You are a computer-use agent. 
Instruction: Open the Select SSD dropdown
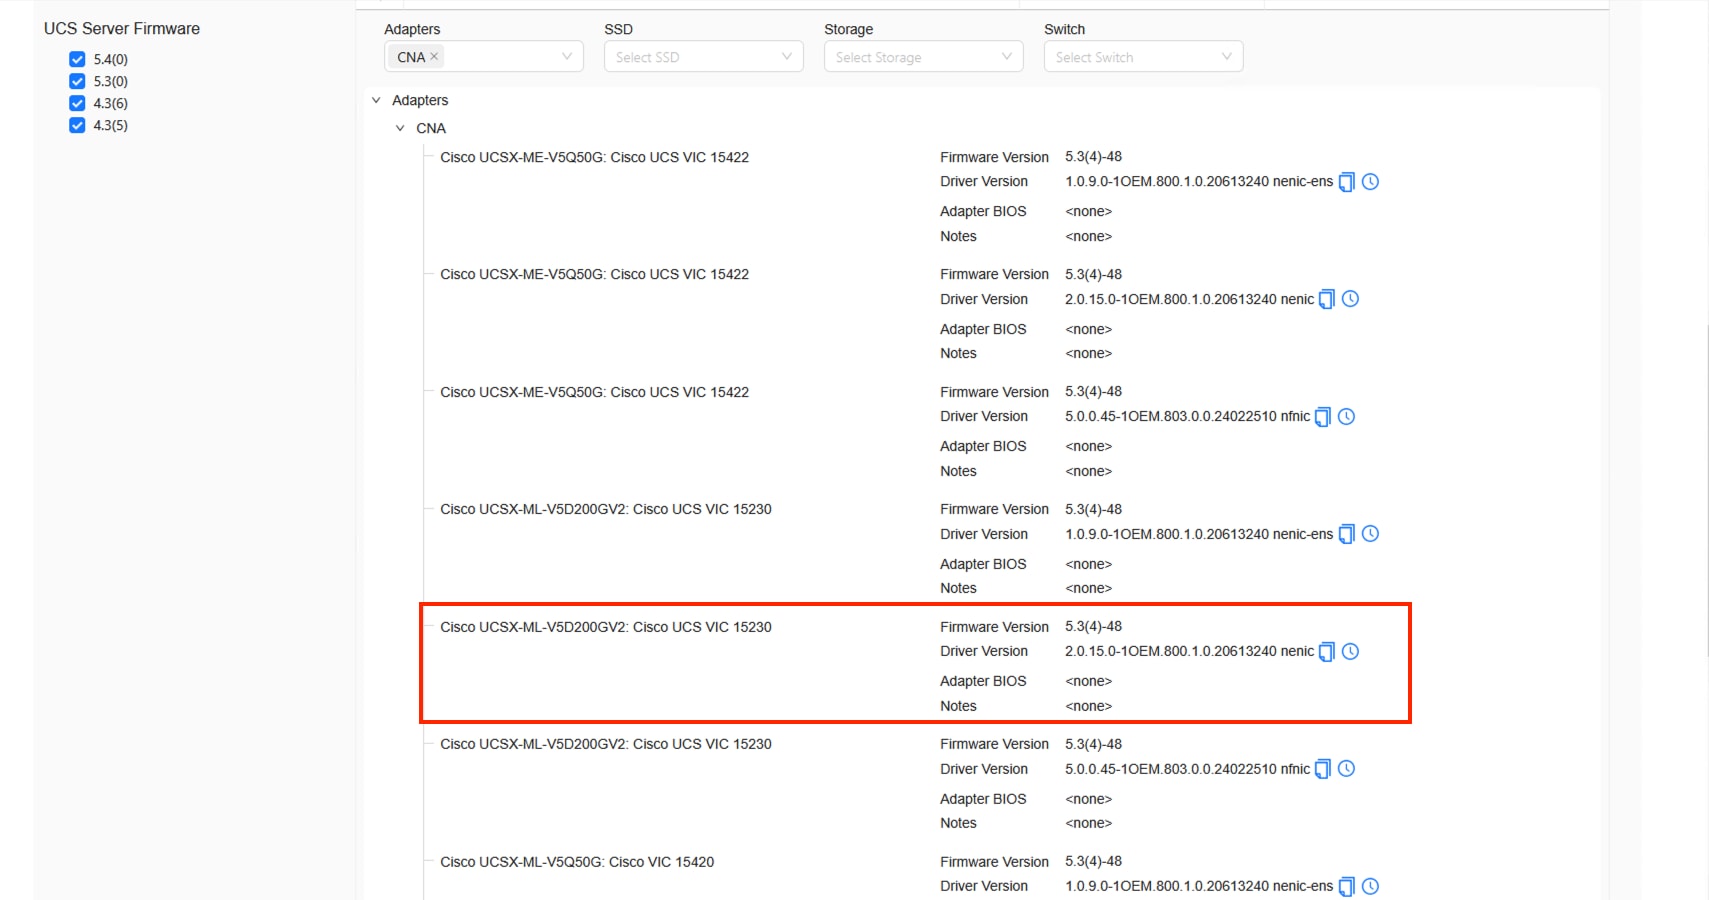tap(703, 56)
